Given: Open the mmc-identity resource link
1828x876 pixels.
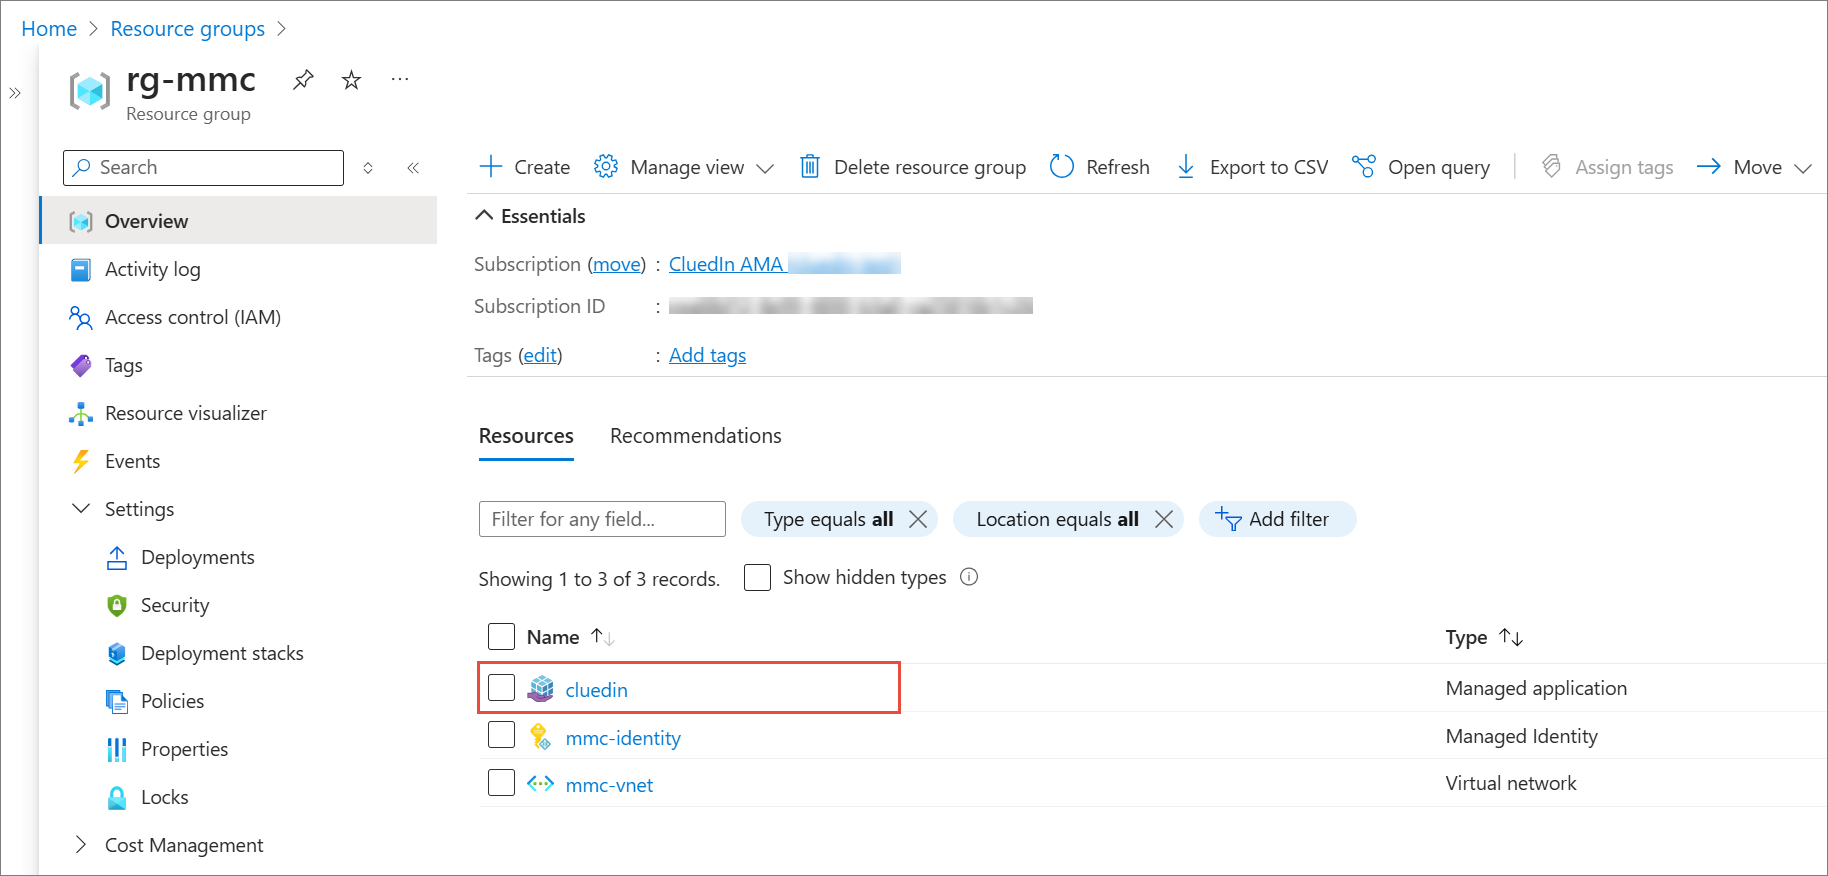Looking at the screenshot, I should click(623, 738).
